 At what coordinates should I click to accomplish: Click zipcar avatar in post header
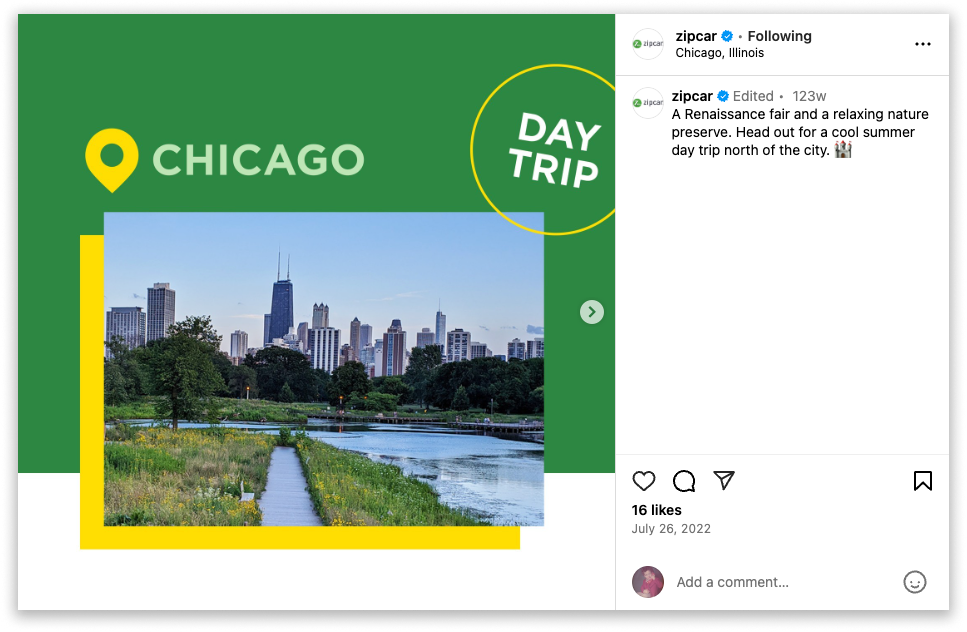tap(648, 44)
